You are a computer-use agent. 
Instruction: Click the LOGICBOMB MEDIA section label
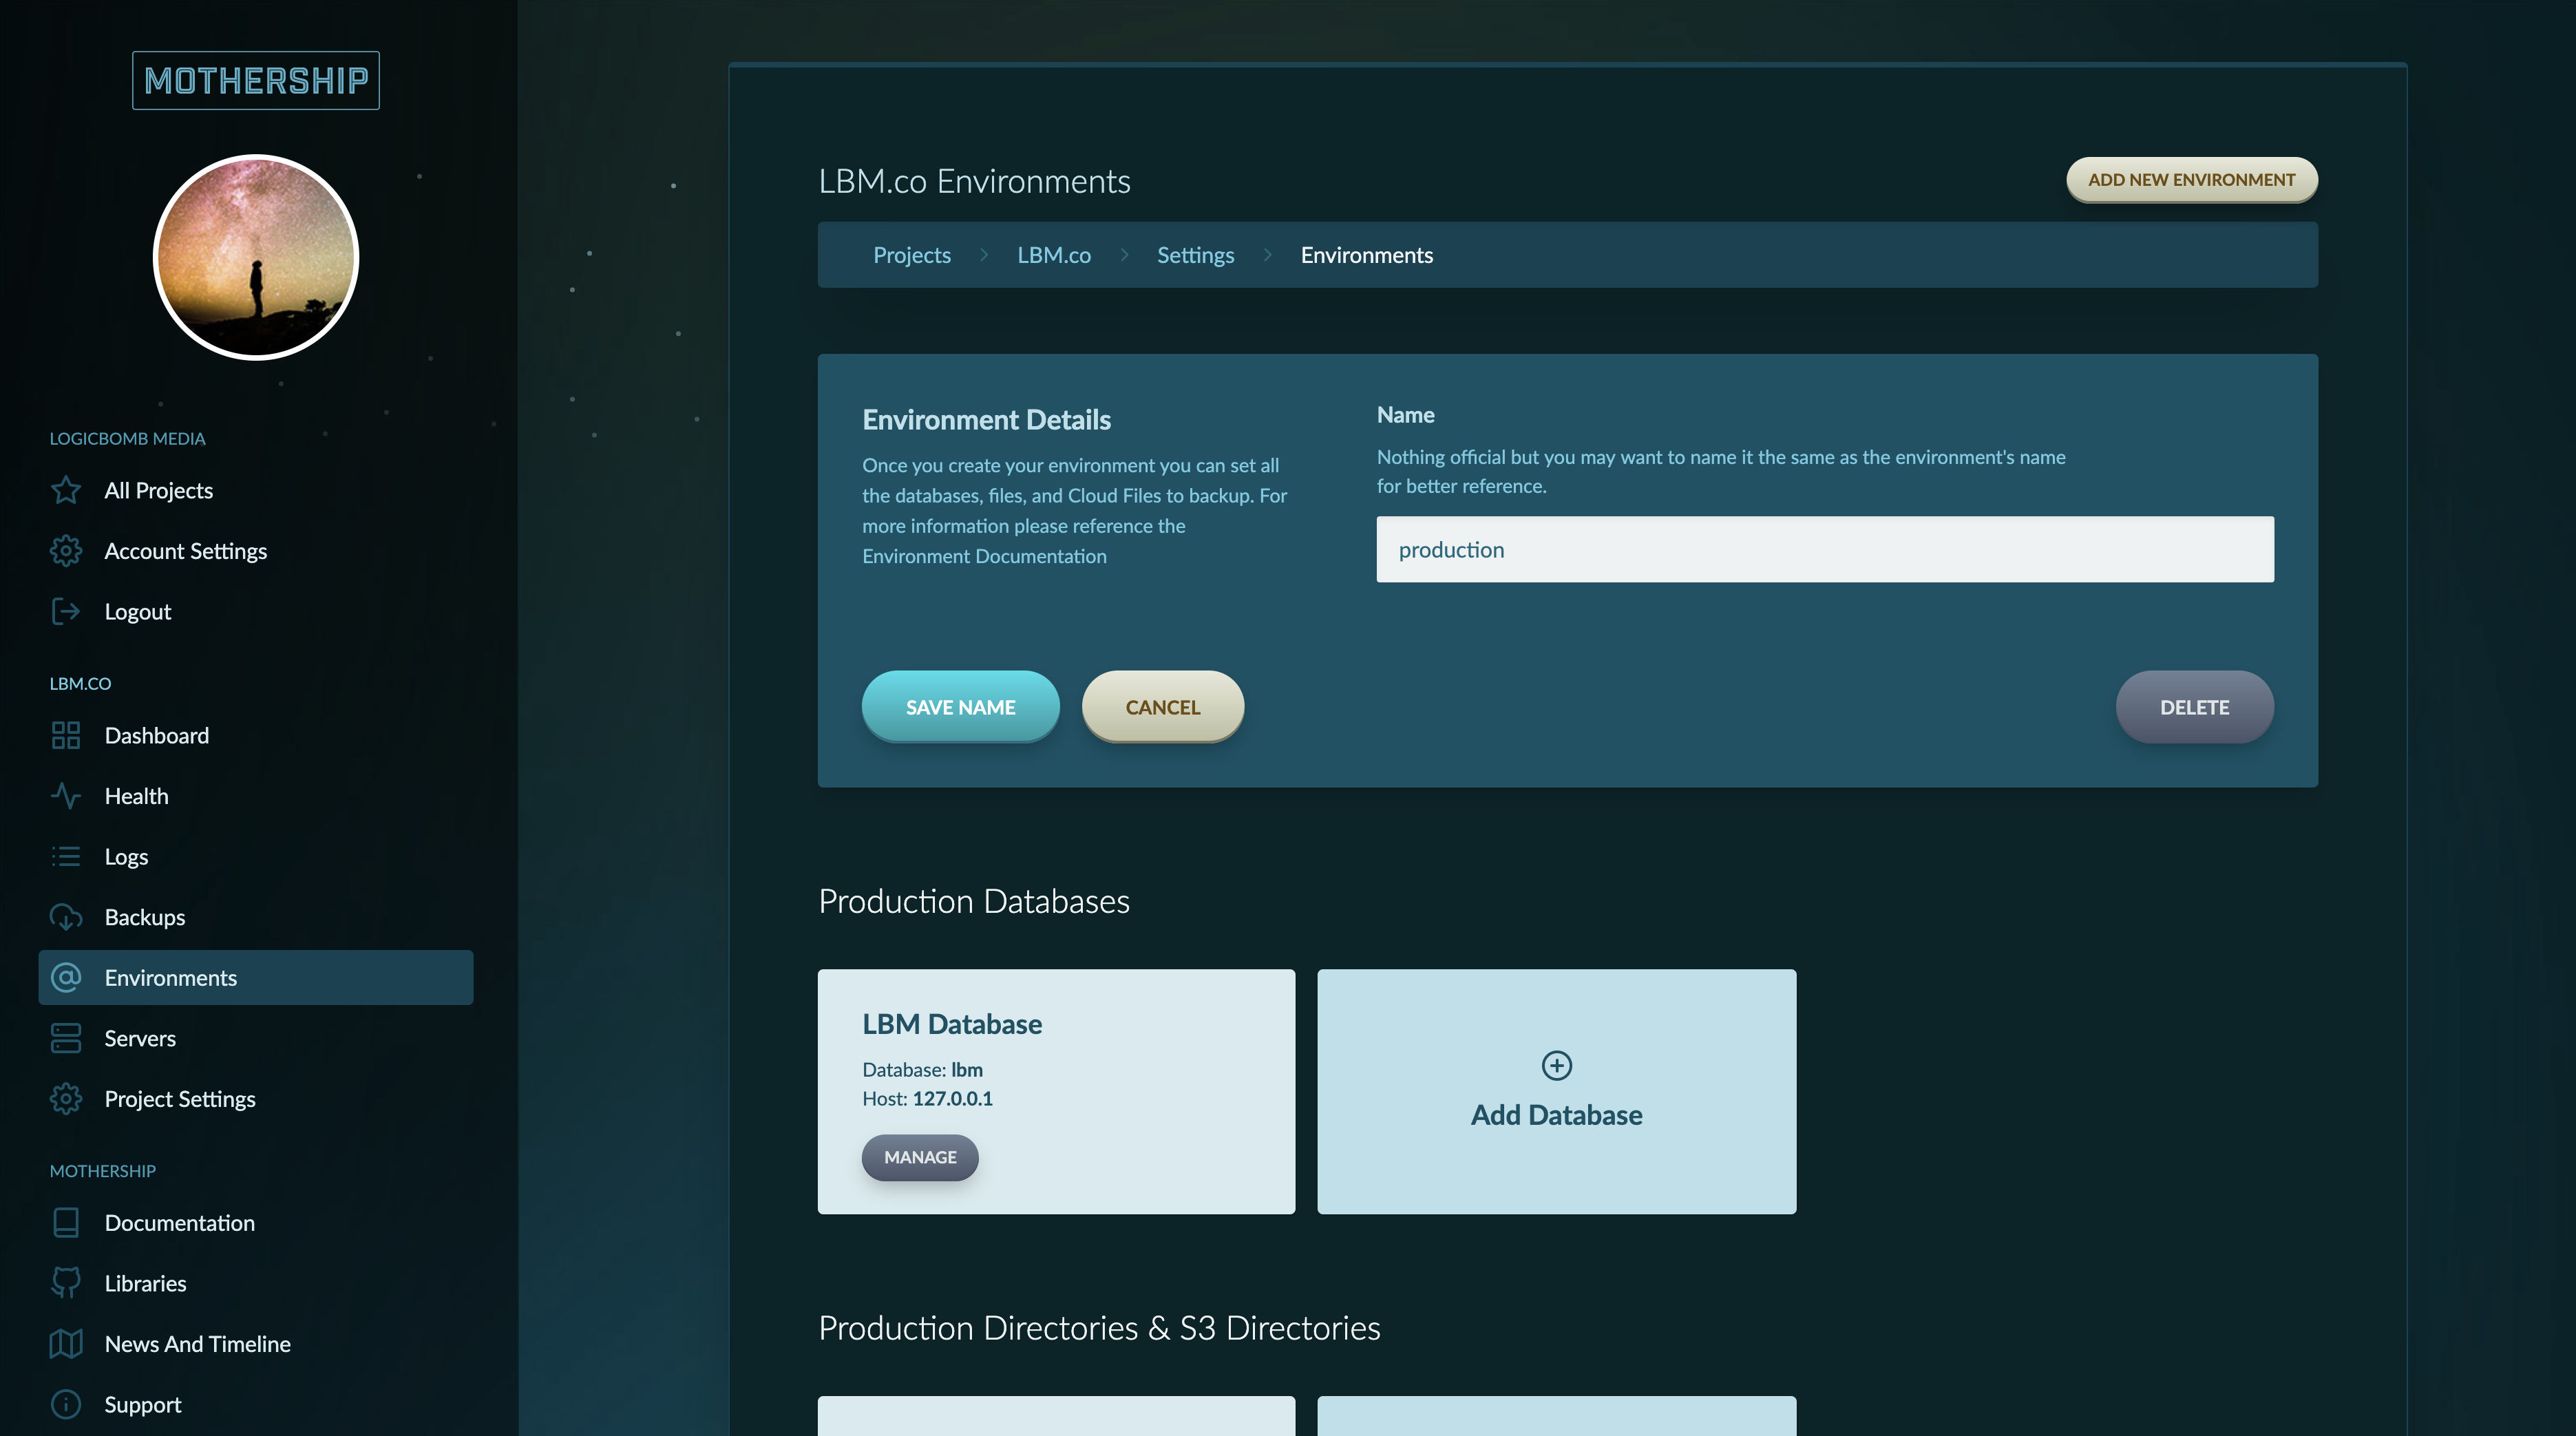coord(127,438)
